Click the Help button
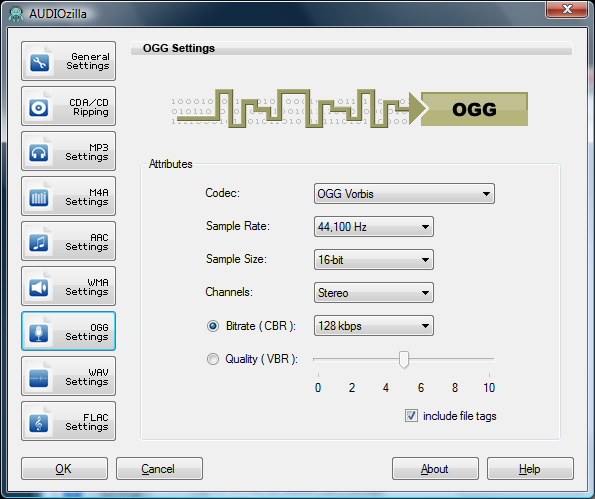The image size is (595, 499). 530,469
